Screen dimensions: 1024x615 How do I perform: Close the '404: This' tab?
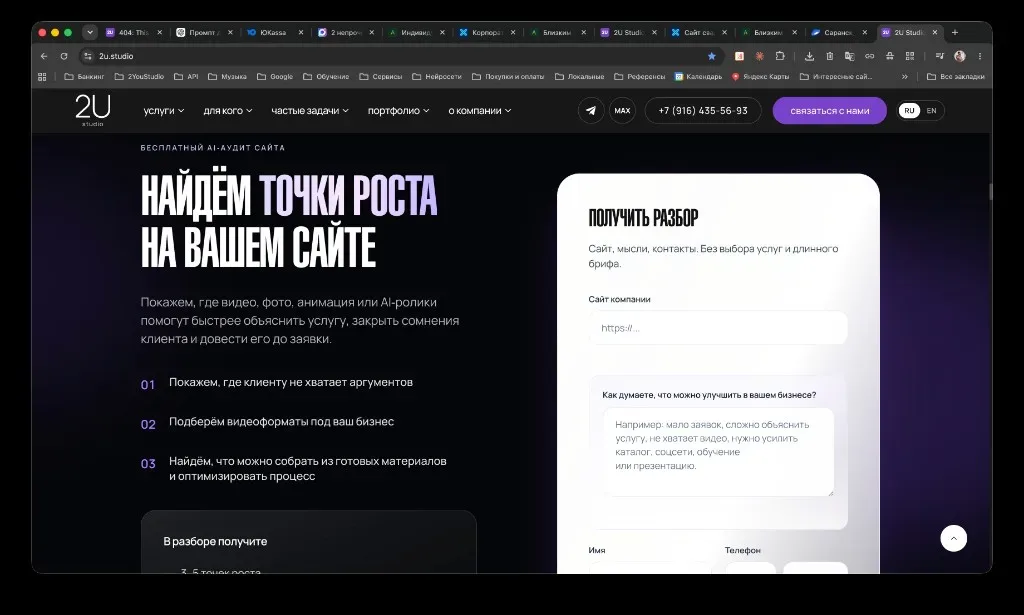(160, 32)
